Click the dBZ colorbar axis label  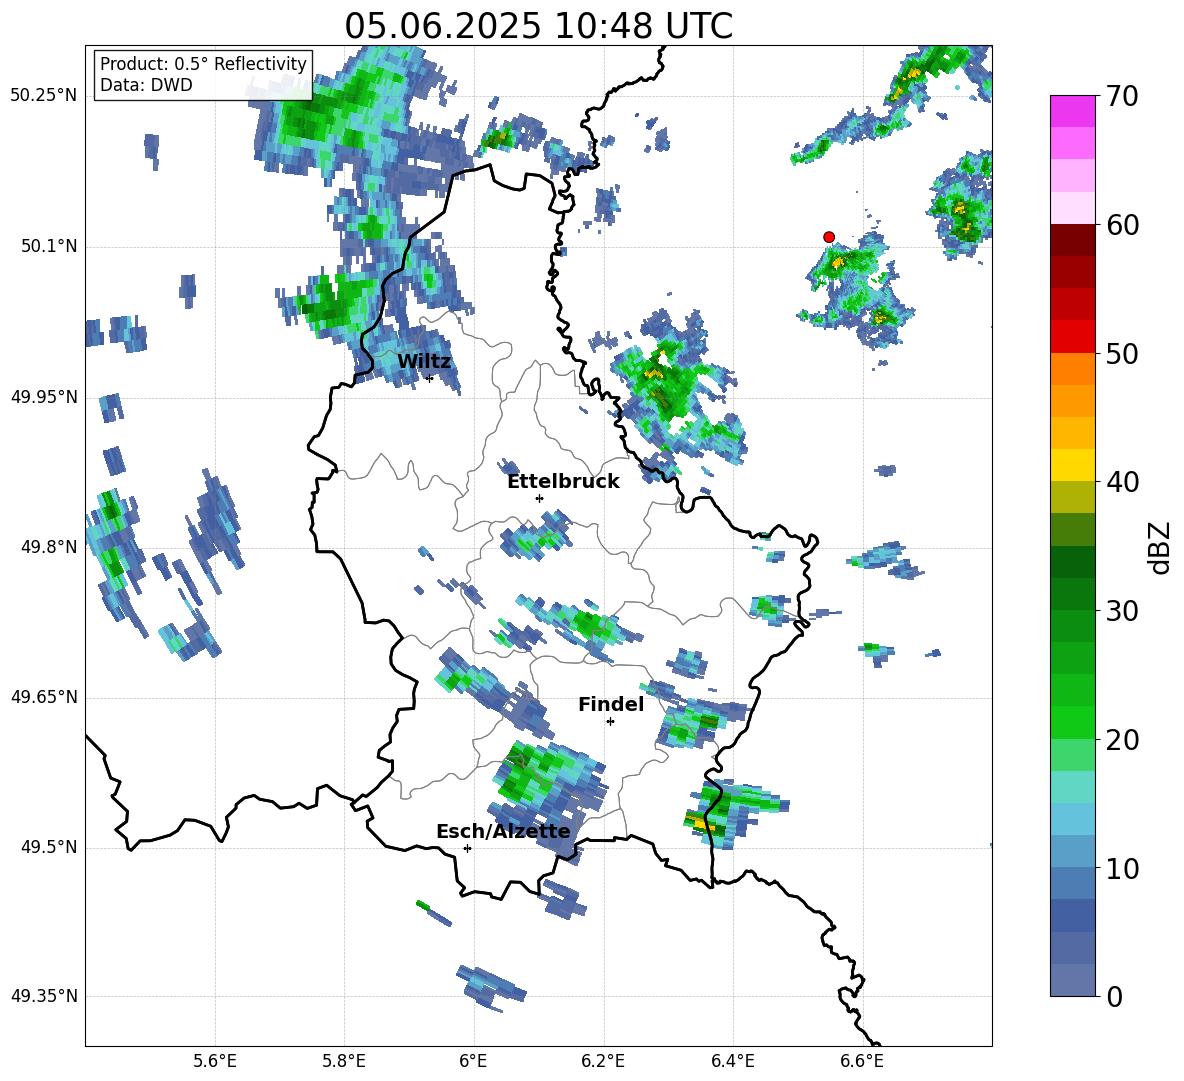(x=1161, y=547)
